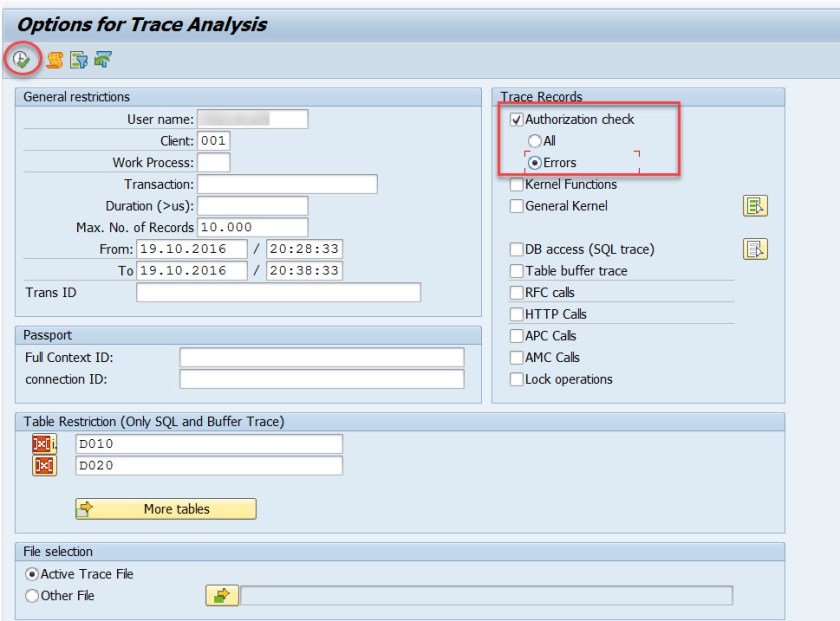Select Other File radio button
The height and width of the screenshot is (621, 840).
coord(32,596)
